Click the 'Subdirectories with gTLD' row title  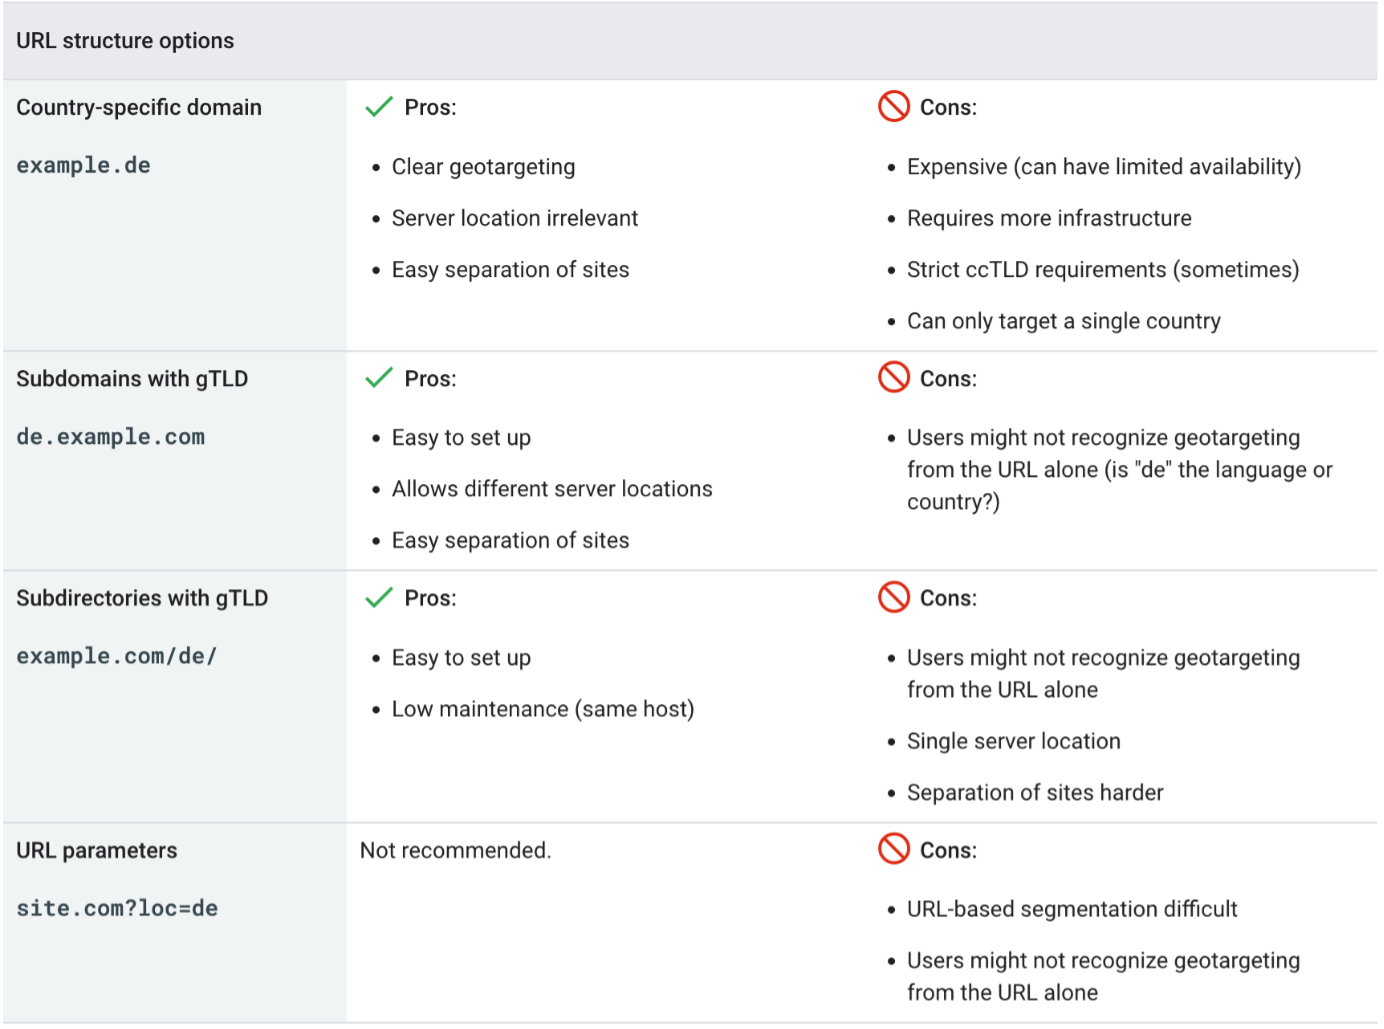point(142,598)
